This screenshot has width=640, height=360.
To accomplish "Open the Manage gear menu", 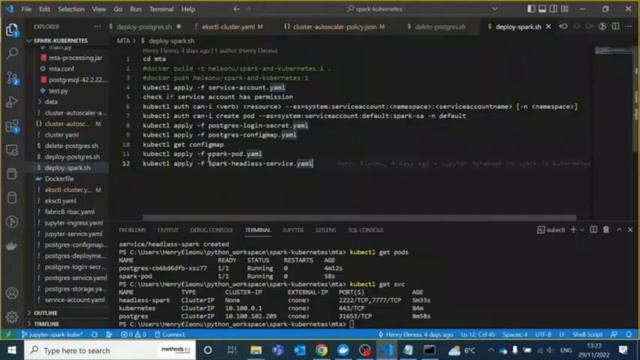I will [12, 317].
